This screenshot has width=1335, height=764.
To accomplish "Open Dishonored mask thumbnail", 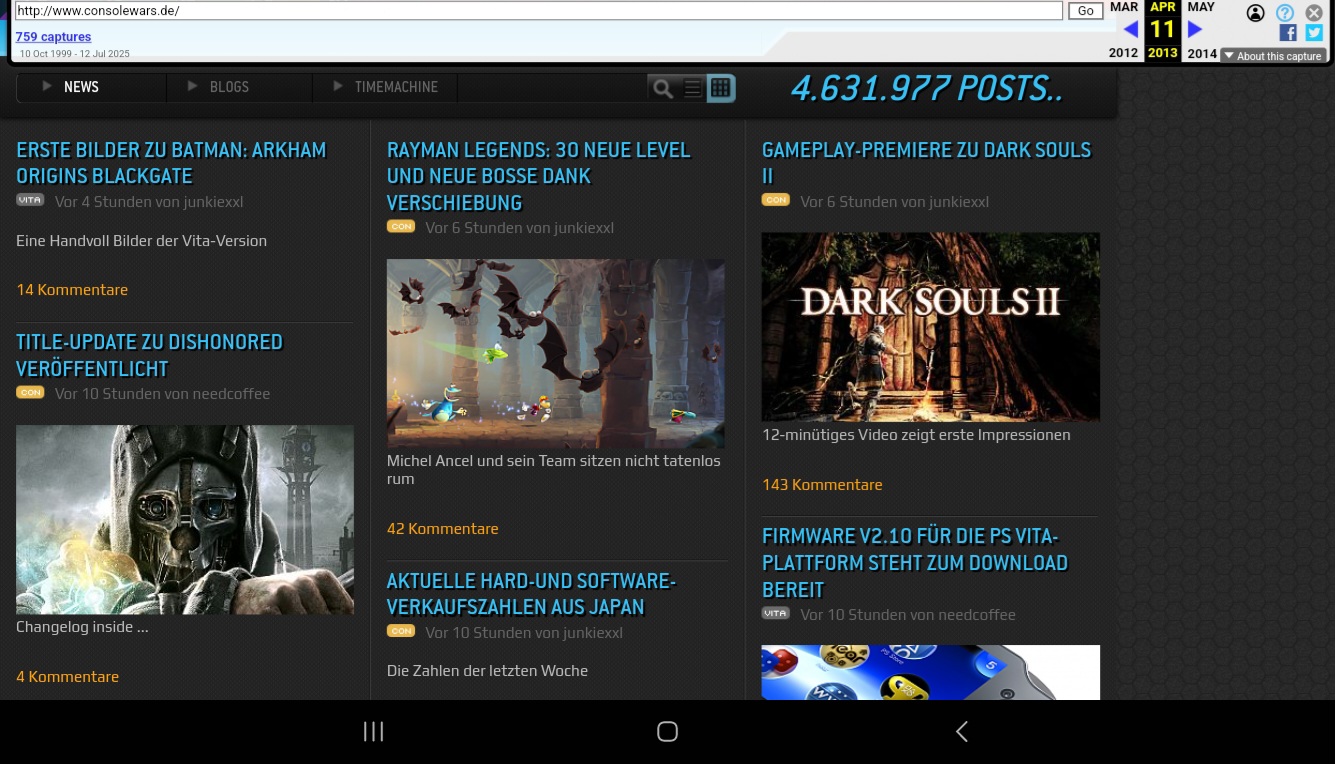I will pos(185,520).
